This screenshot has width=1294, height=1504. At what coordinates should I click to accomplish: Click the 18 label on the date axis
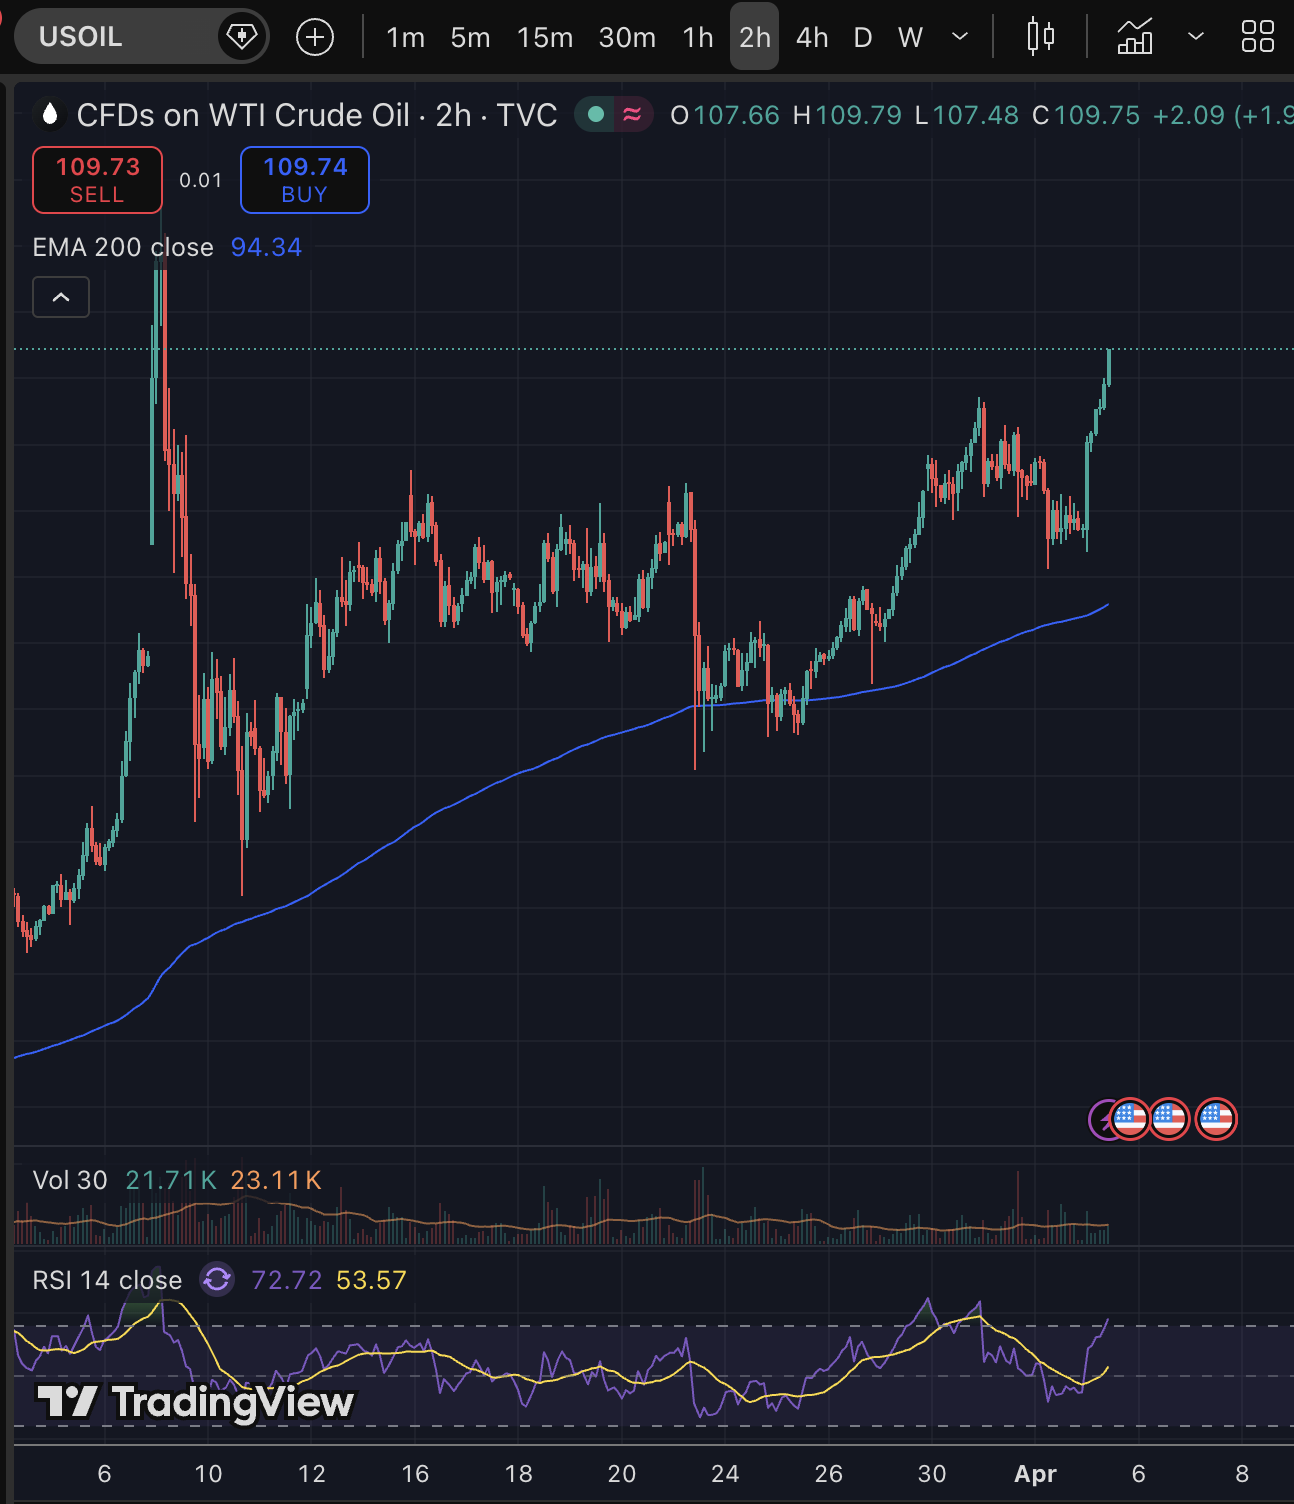pos(519,1473)
